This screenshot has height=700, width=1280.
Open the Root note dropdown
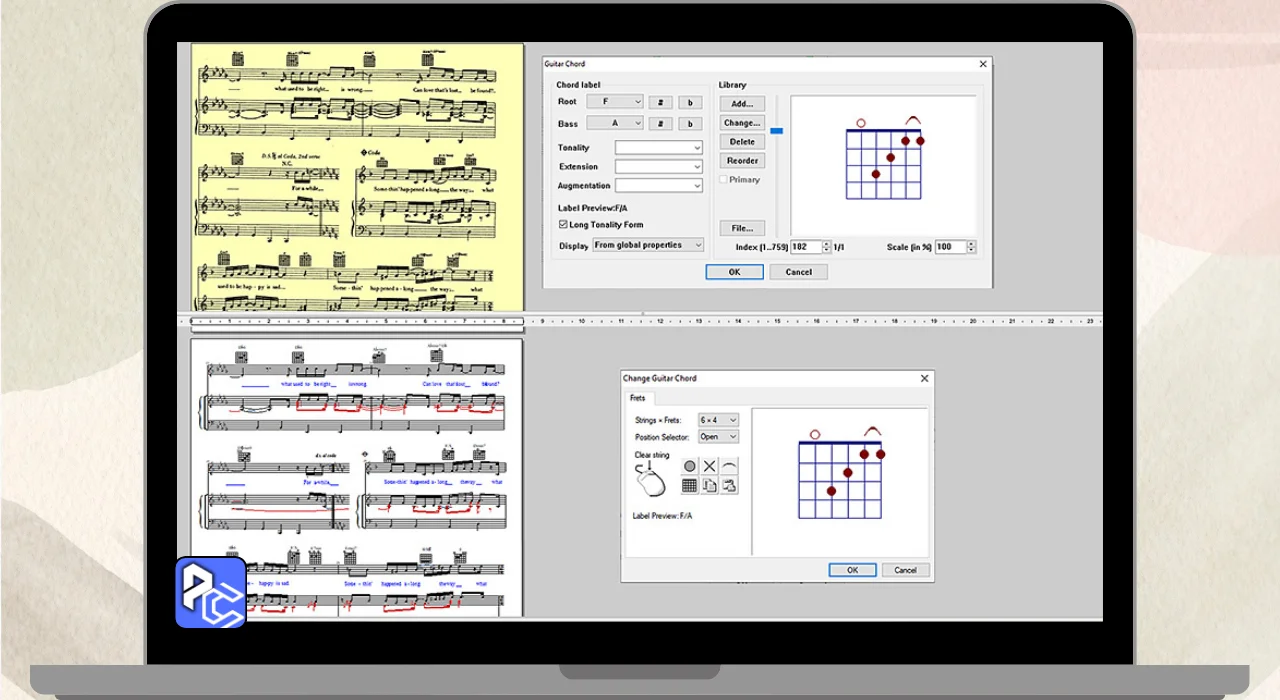click(x=615, y=102)
